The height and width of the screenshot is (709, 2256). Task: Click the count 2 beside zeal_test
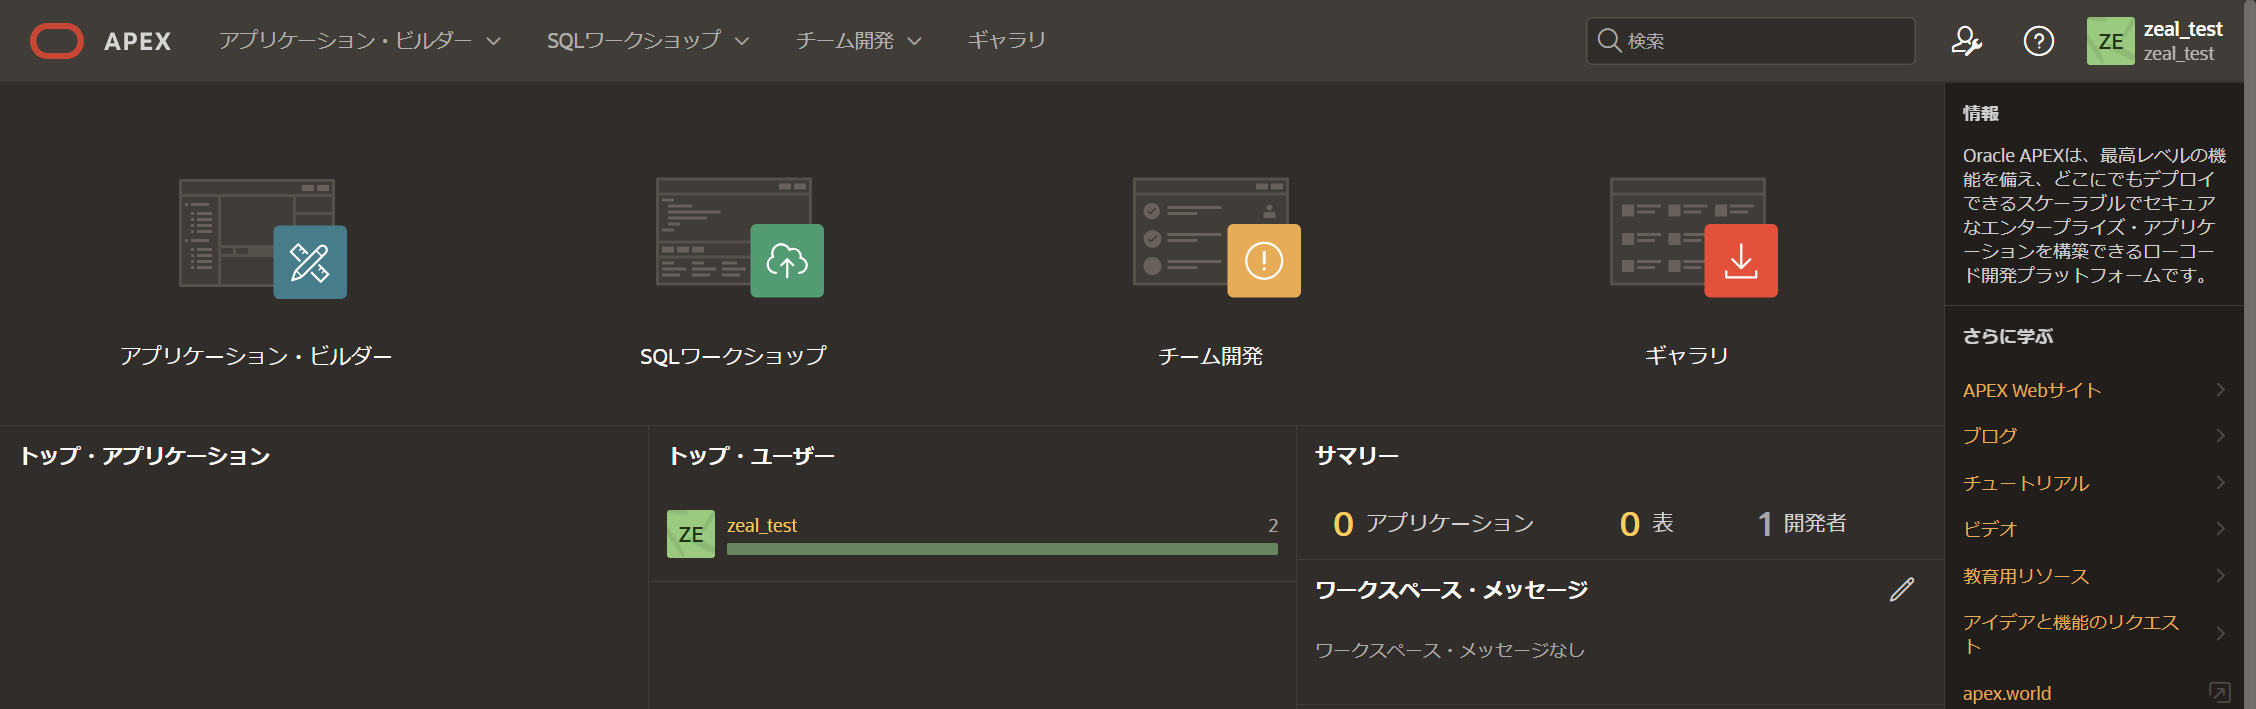1273,525
